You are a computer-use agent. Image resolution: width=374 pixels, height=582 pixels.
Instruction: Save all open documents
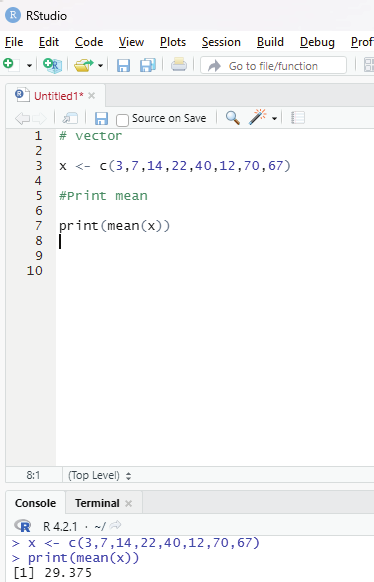(x=148, y=65)
